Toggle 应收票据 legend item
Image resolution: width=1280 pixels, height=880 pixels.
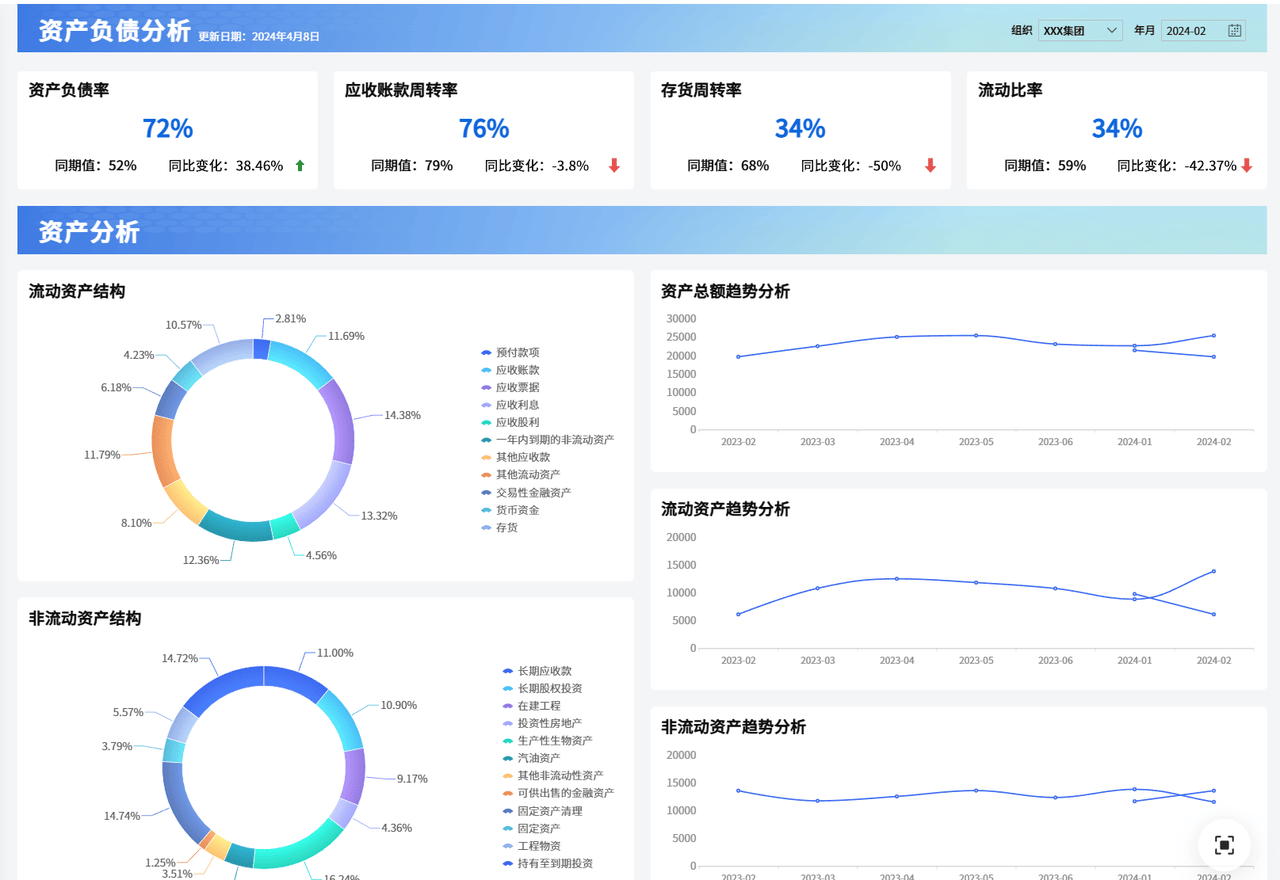[x=510, y=387]
